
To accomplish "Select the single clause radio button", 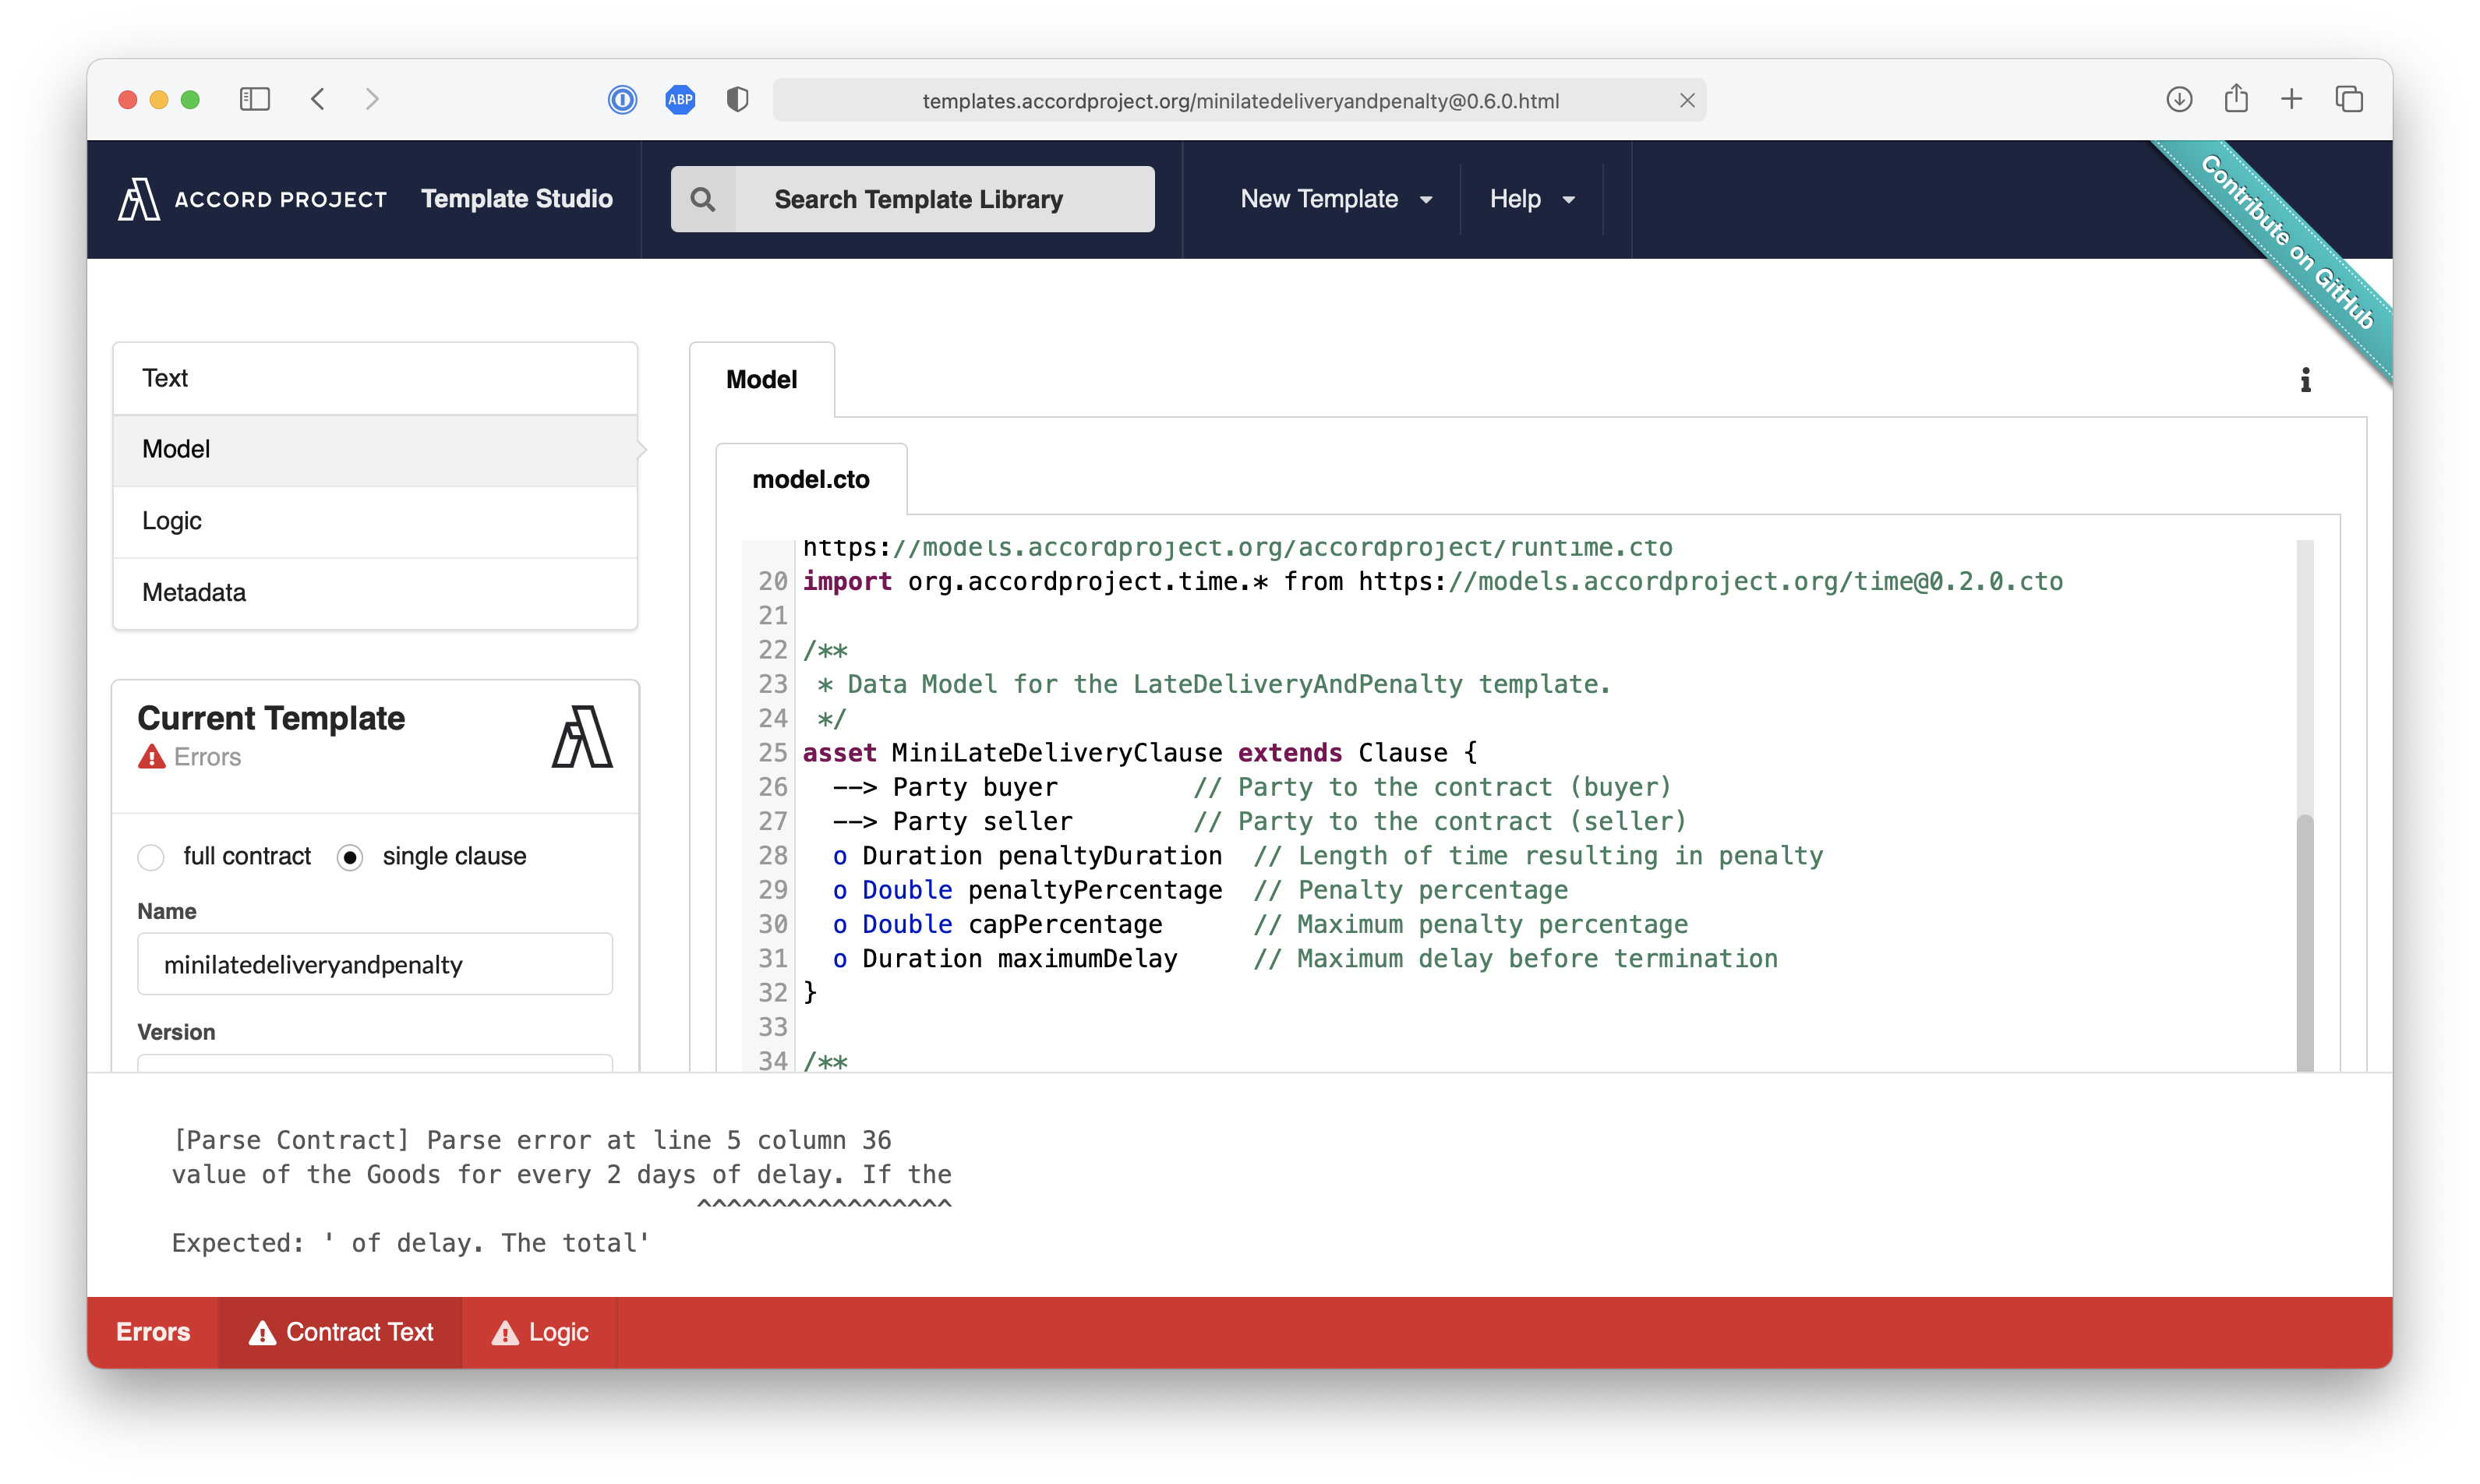I will (353, 855).
